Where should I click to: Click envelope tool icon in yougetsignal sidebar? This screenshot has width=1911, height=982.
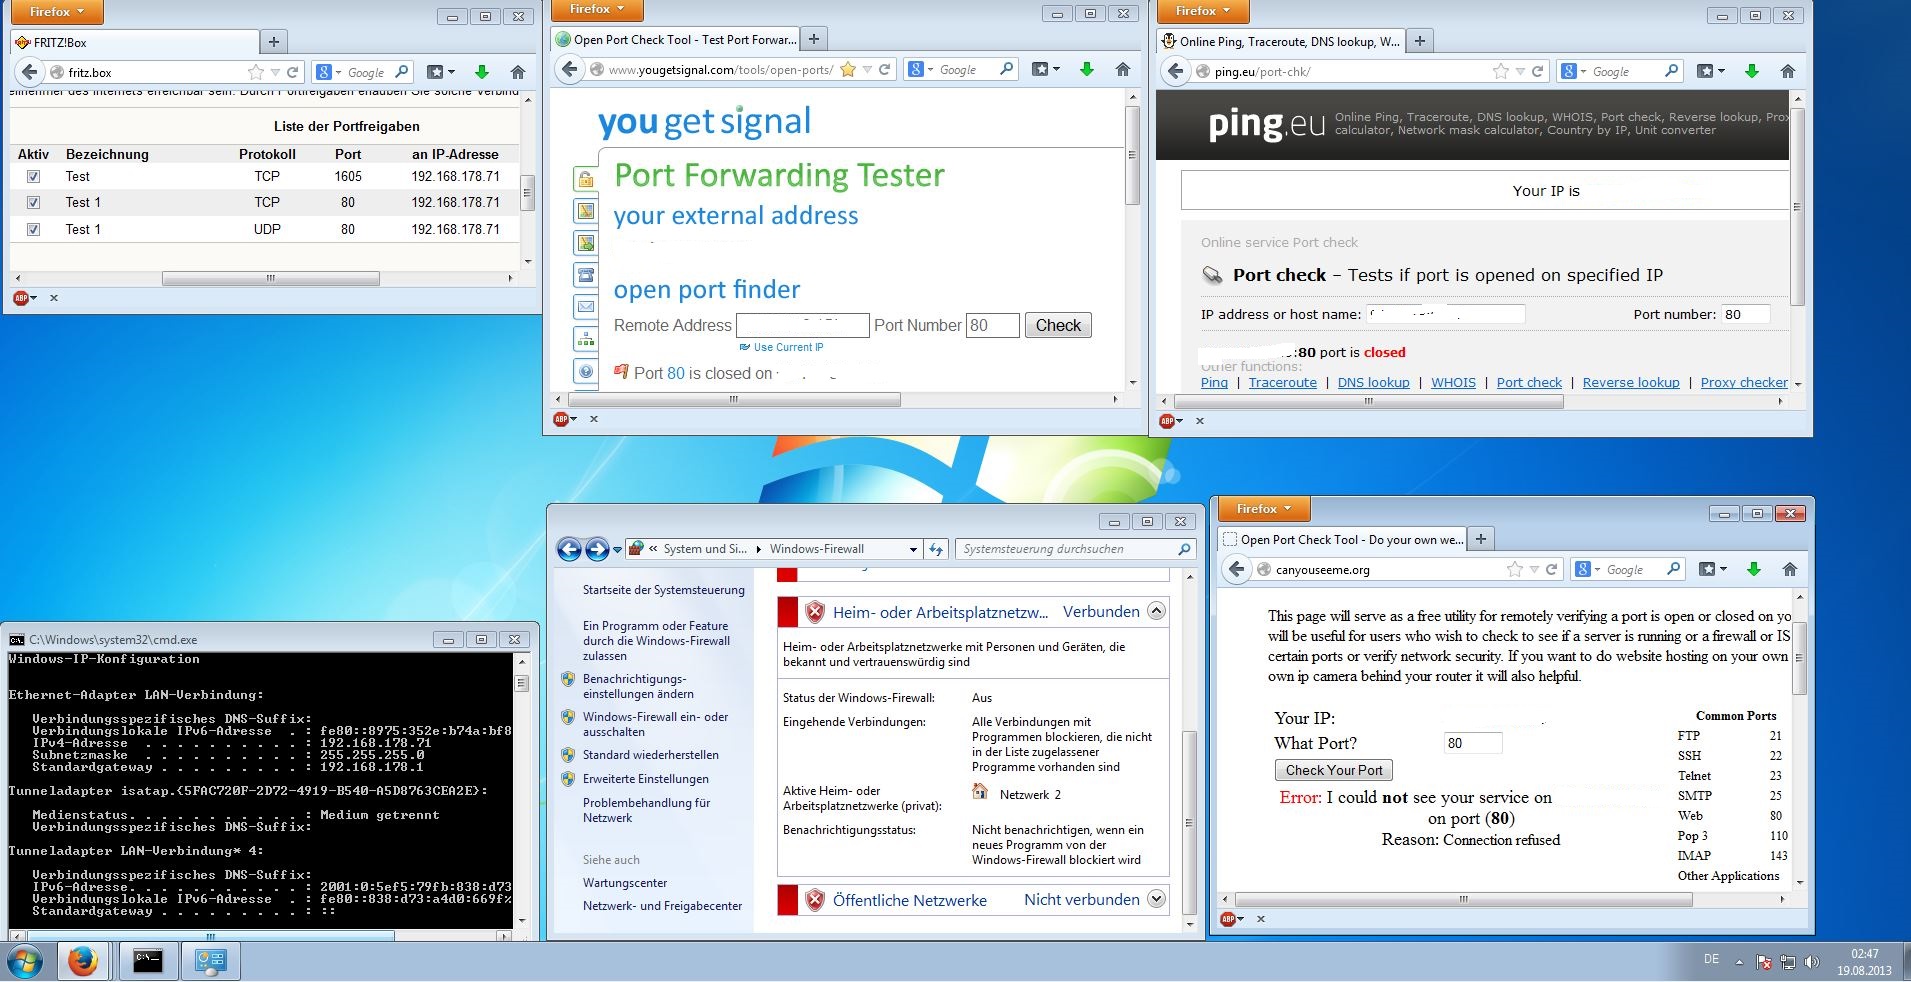pyautogui.click(x=585, y=307)
